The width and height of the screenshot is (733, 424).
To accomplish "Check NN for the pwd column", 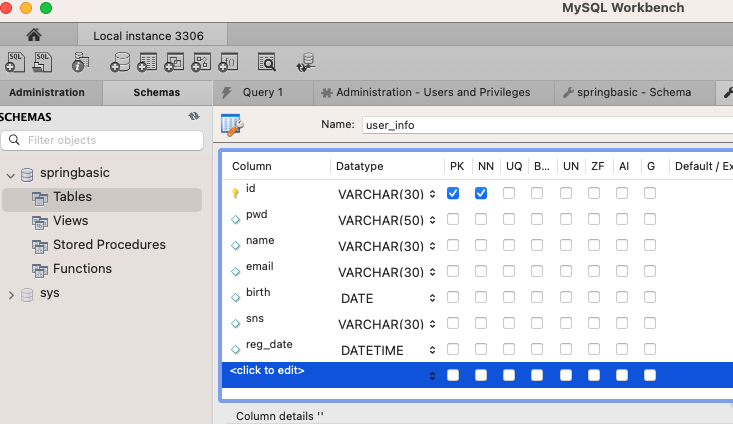I will [481, 219].
